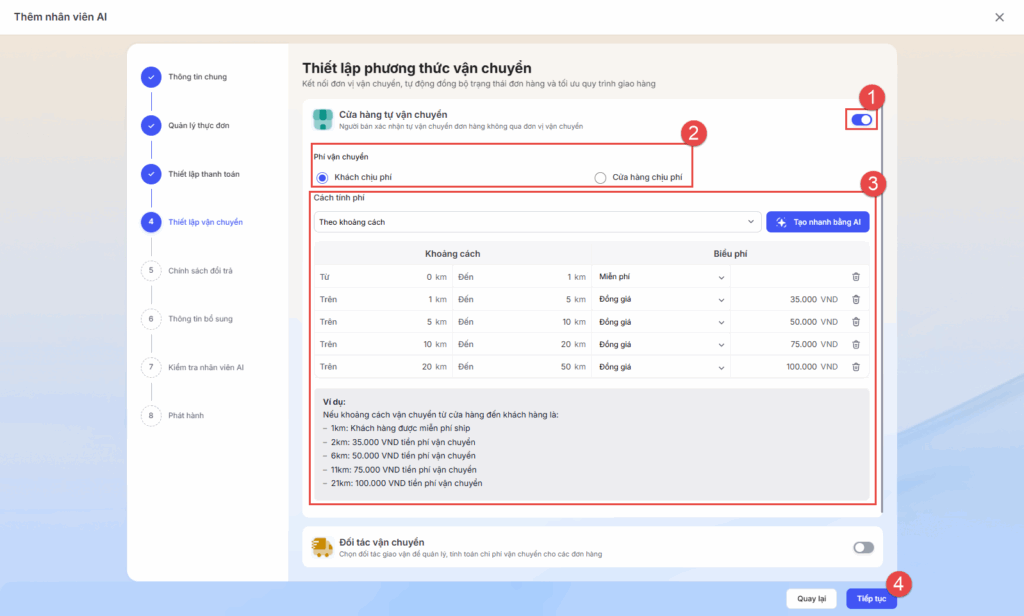Screen dimensions: 1024x616
Task: Delete the 0 km to 1 km fee row
Action: (856, 277)
